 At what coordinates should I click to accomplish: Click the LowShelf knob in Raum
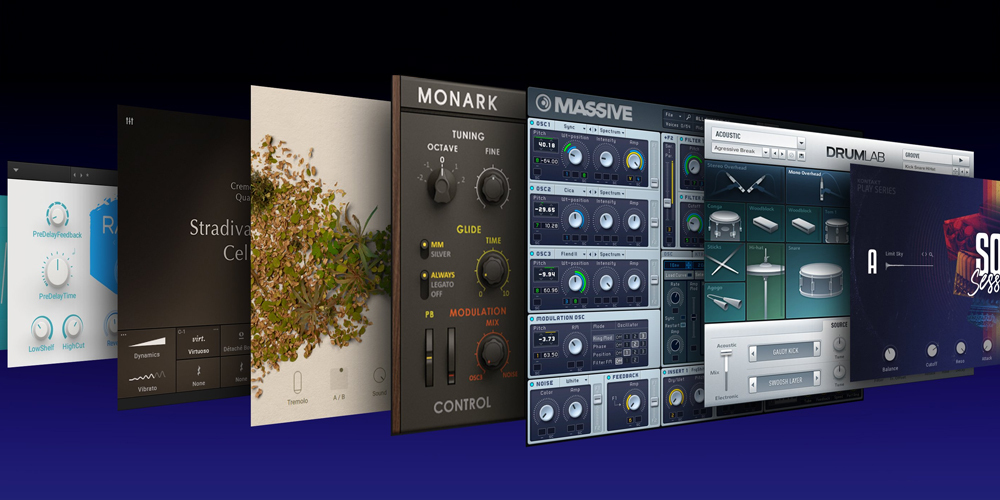(x=41, y=328)
